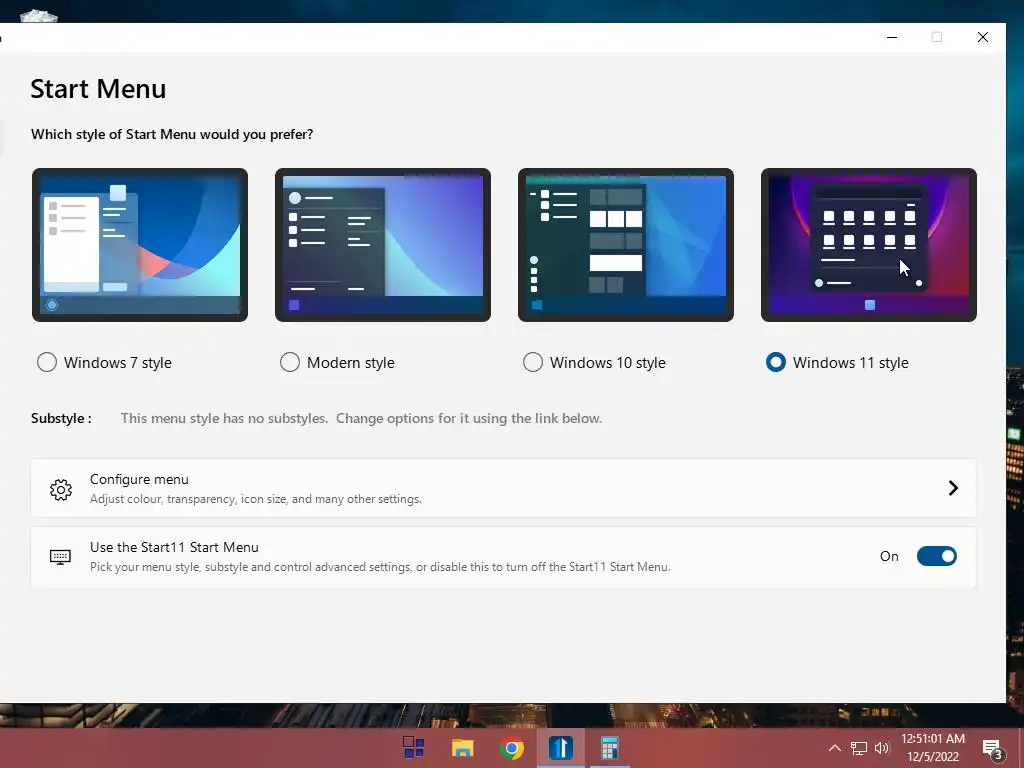Click the On label next to the toggle
Viewport: 1024px width, 768px height.
(889, 556)
